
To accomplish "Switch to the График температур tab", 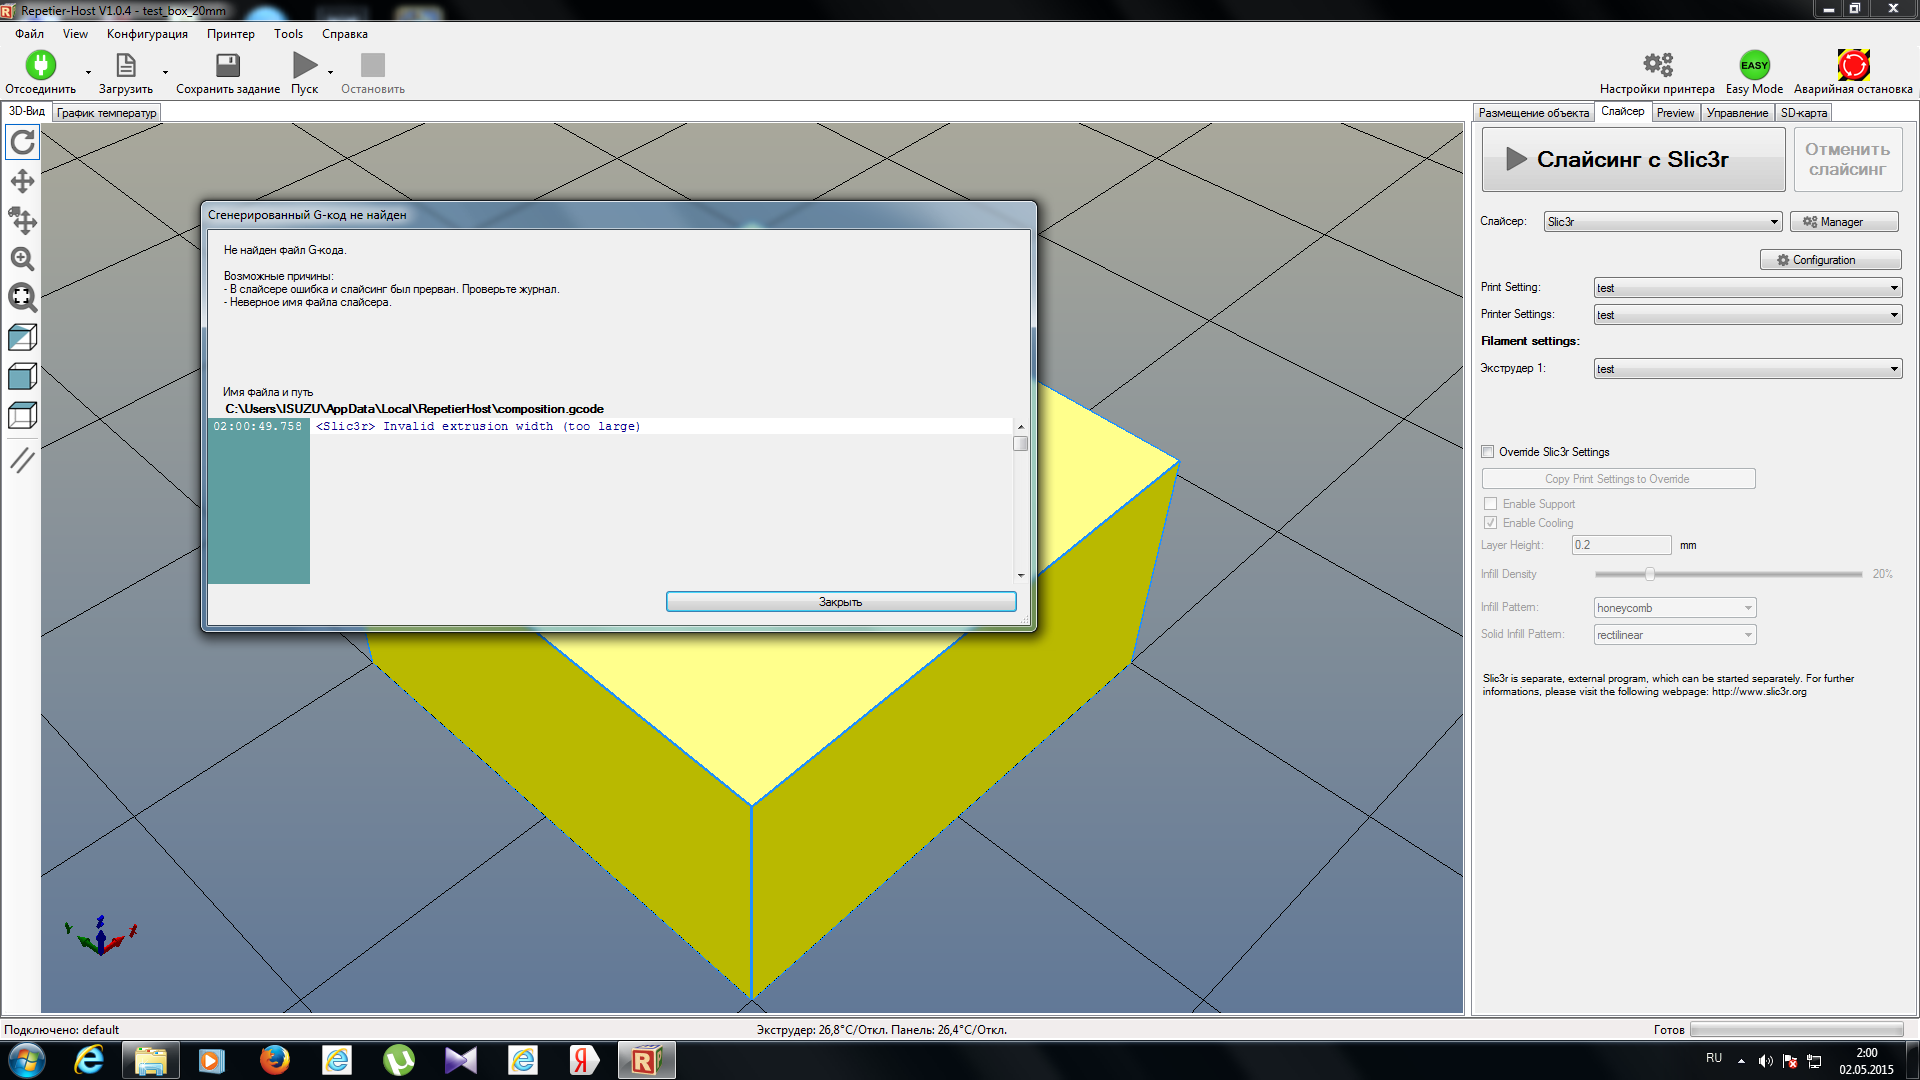I will point(106,113).
